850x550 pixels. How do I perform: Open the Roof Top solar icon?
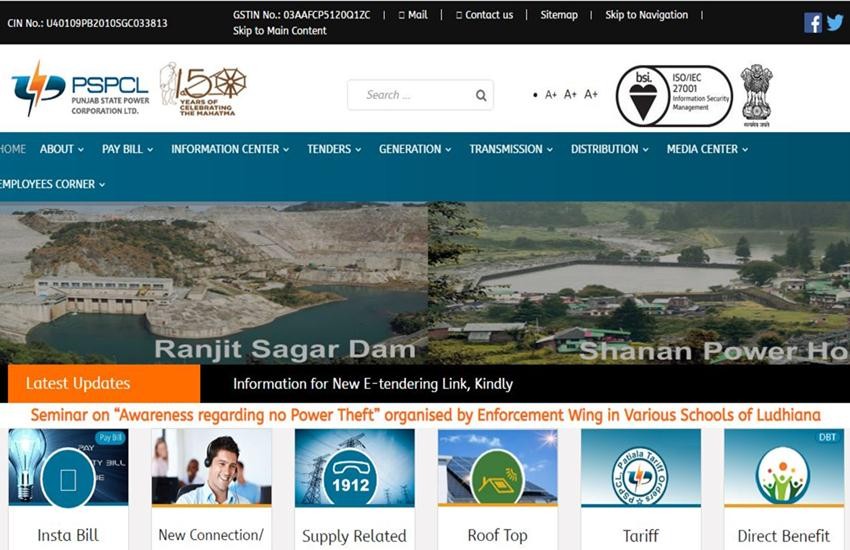[x=497, y=468]
